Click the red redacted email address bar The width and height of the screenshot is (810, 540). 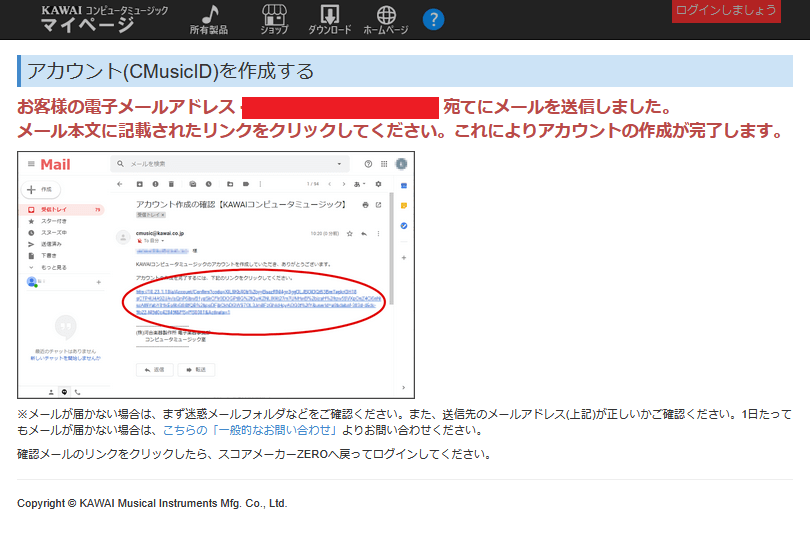340,108
